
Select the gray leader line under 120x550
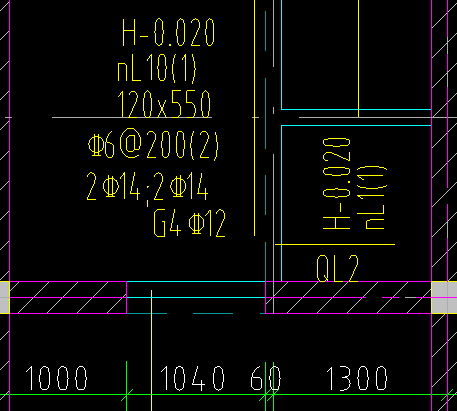132,117
